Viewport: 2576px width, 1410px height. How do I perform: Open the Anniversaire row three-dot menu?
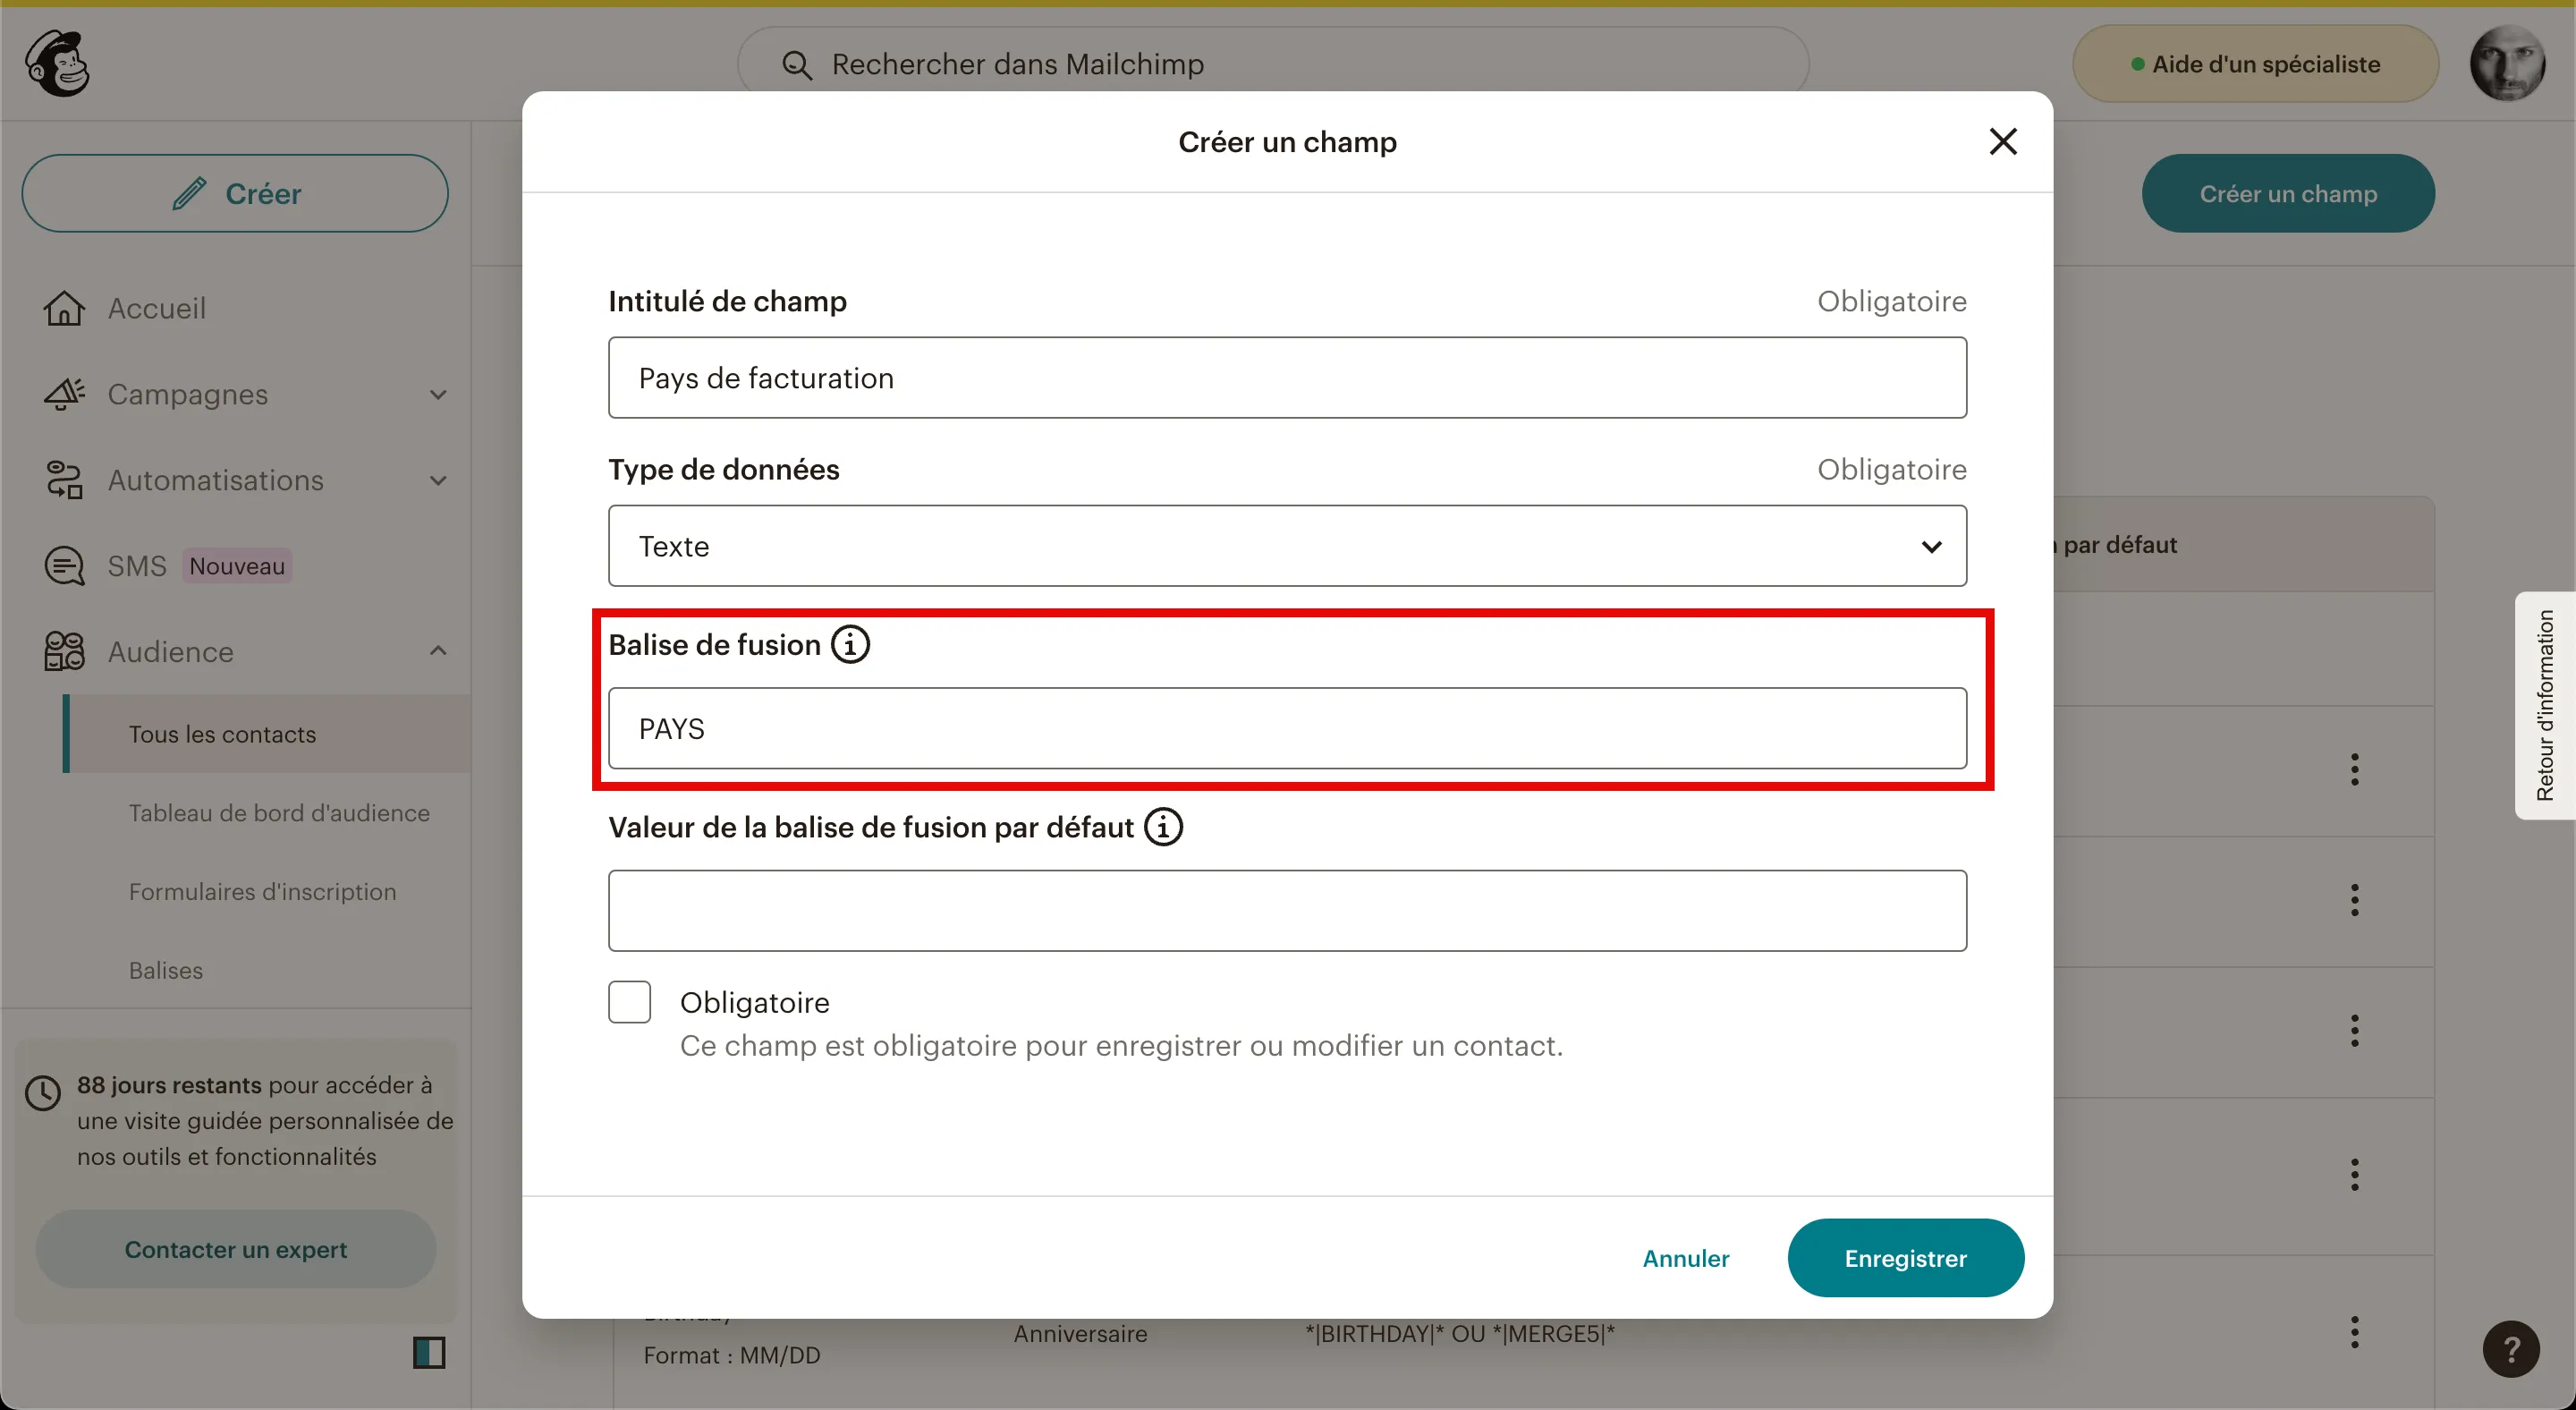(x=2355, y=1332)
